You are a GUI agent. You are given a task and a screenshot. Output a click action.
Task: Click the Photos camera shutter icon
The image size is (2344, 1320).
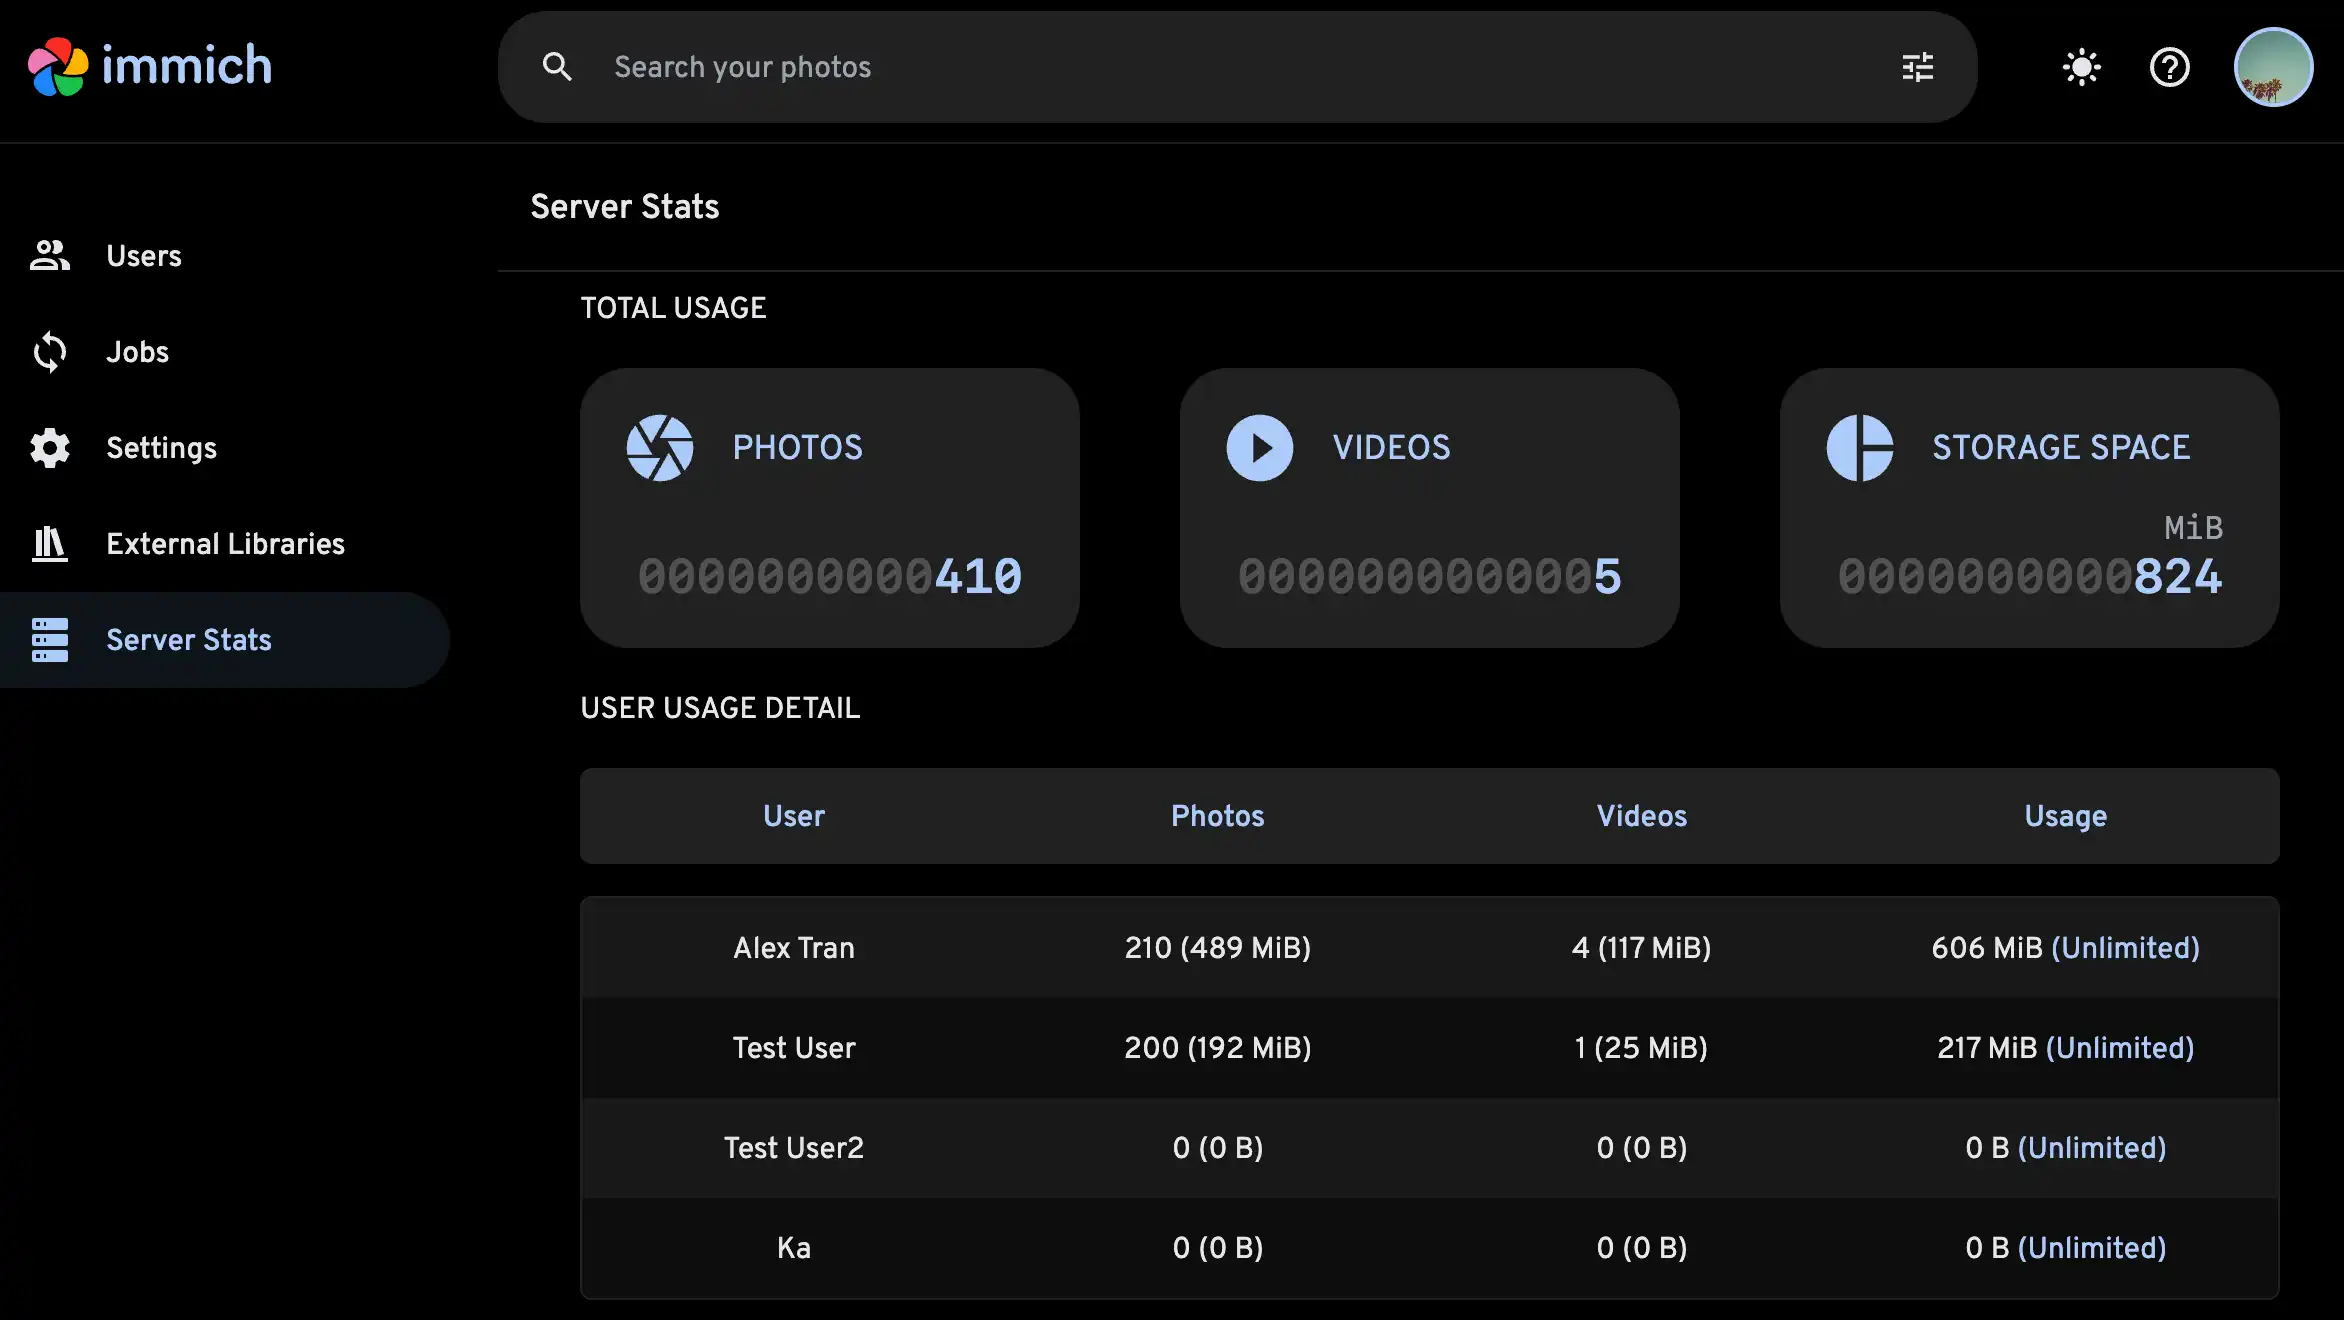coord(662,448)
